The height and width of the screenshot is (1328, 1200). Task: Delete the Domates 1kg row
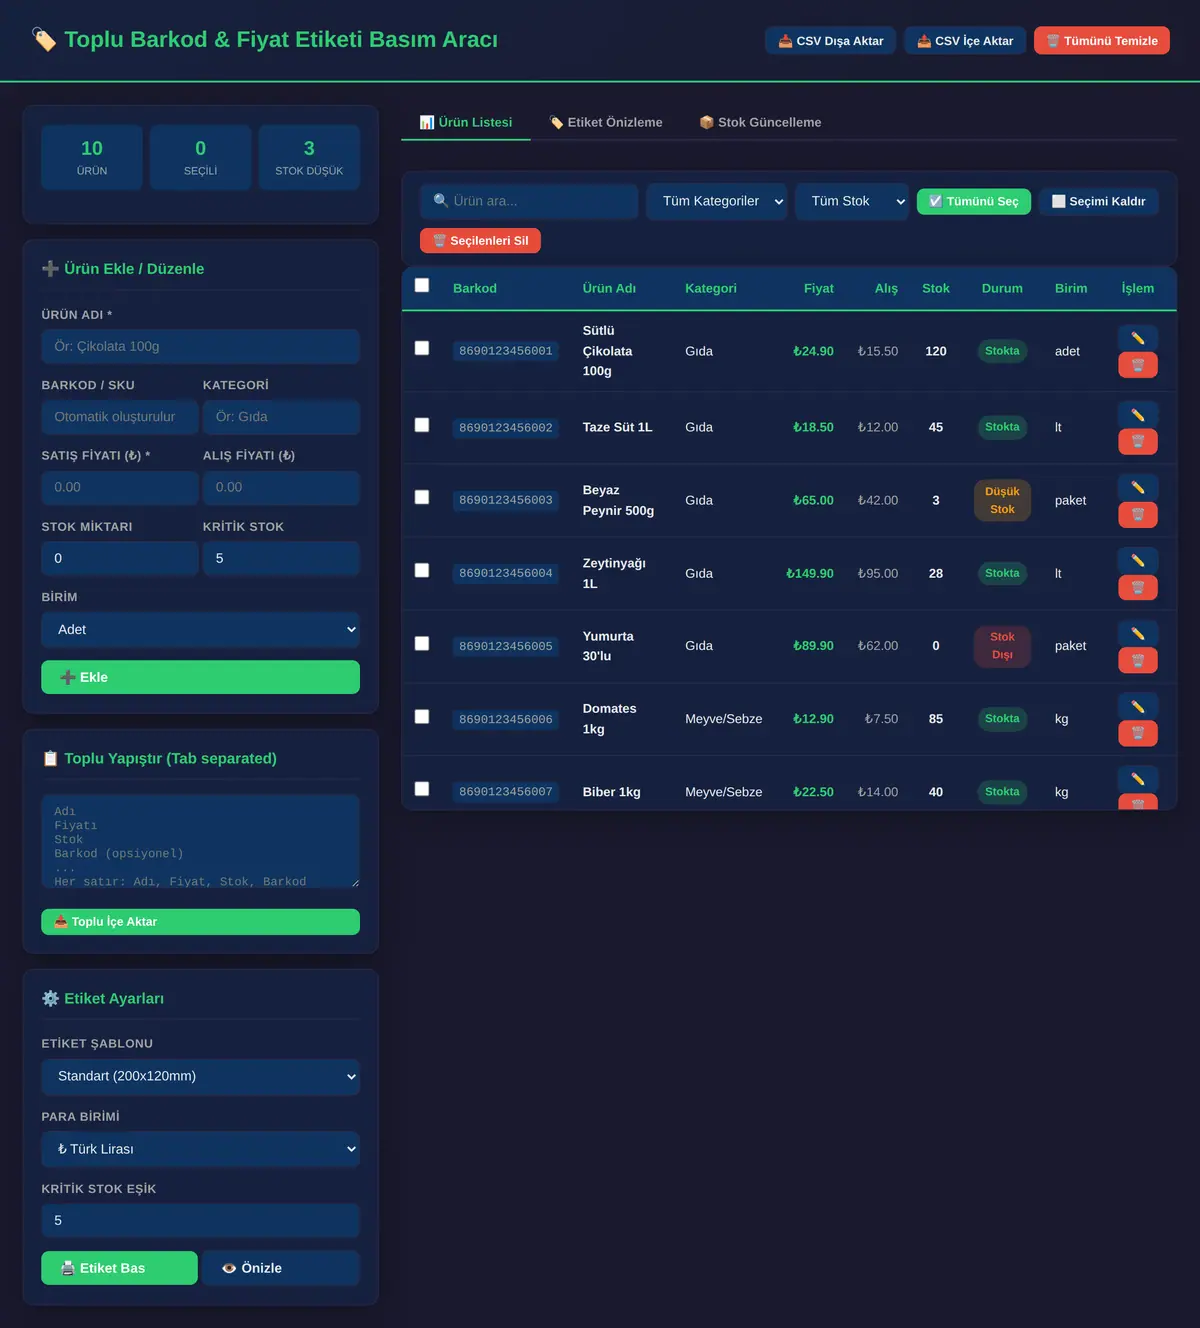(1138, 733)
